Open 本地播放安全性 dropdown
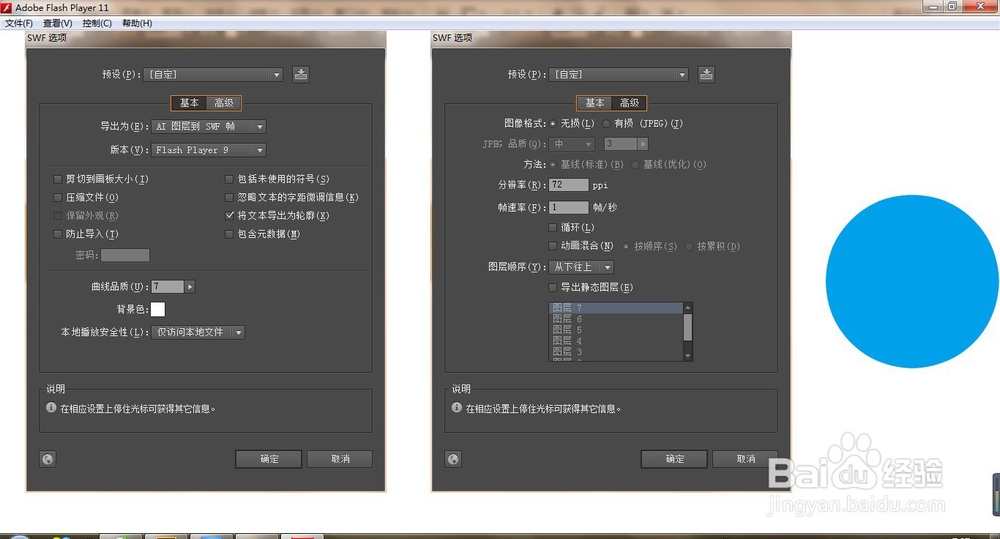Screen dimensions: 1000x539 (x=198, y=332)
